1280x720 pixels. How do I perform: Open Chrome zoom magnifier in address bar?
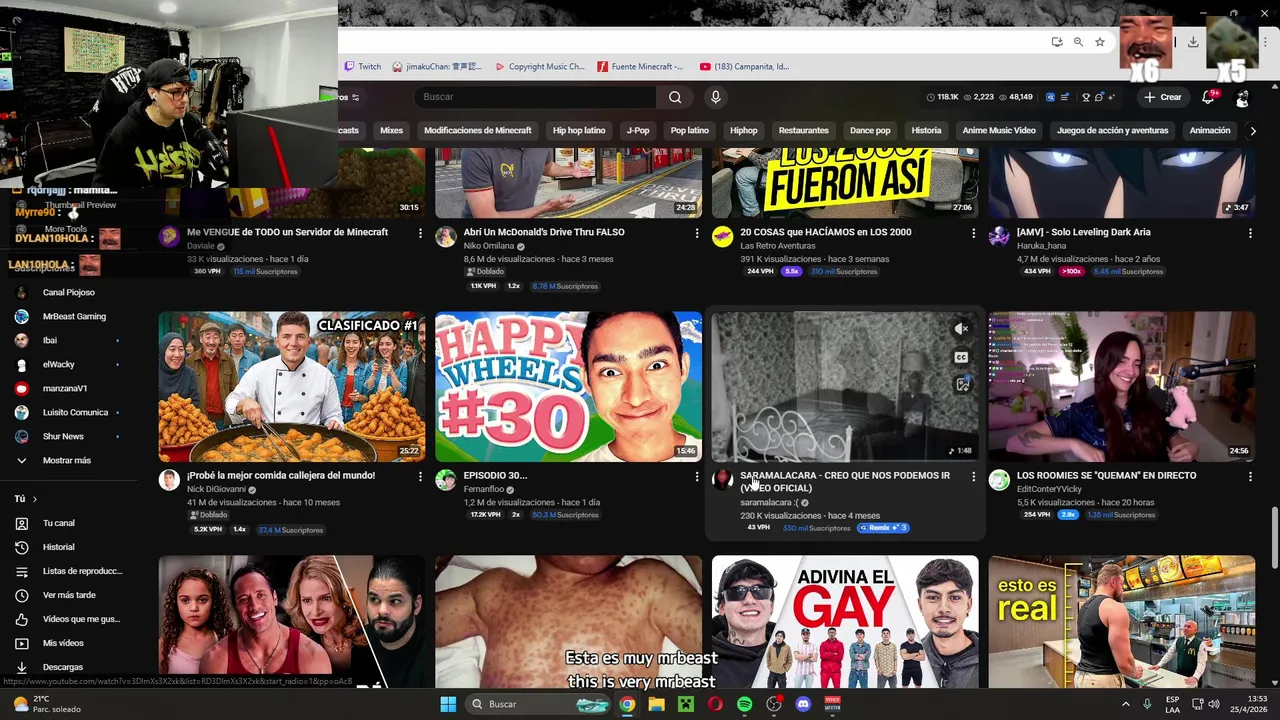tap(1078, 42)
